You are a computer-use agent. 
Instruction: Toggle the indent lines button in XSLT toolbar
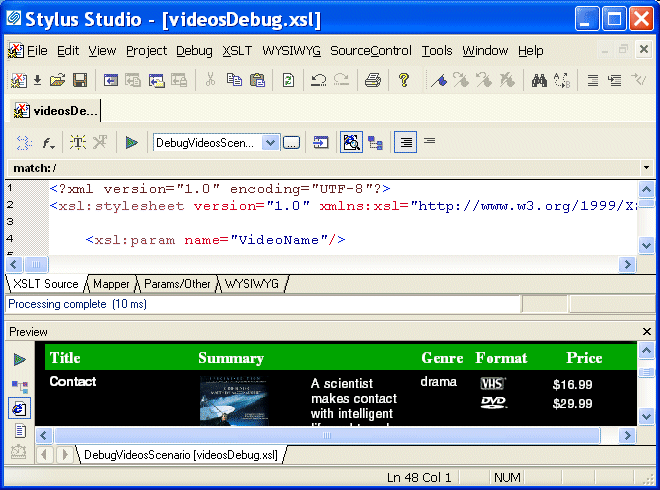(x=405, y=143)
